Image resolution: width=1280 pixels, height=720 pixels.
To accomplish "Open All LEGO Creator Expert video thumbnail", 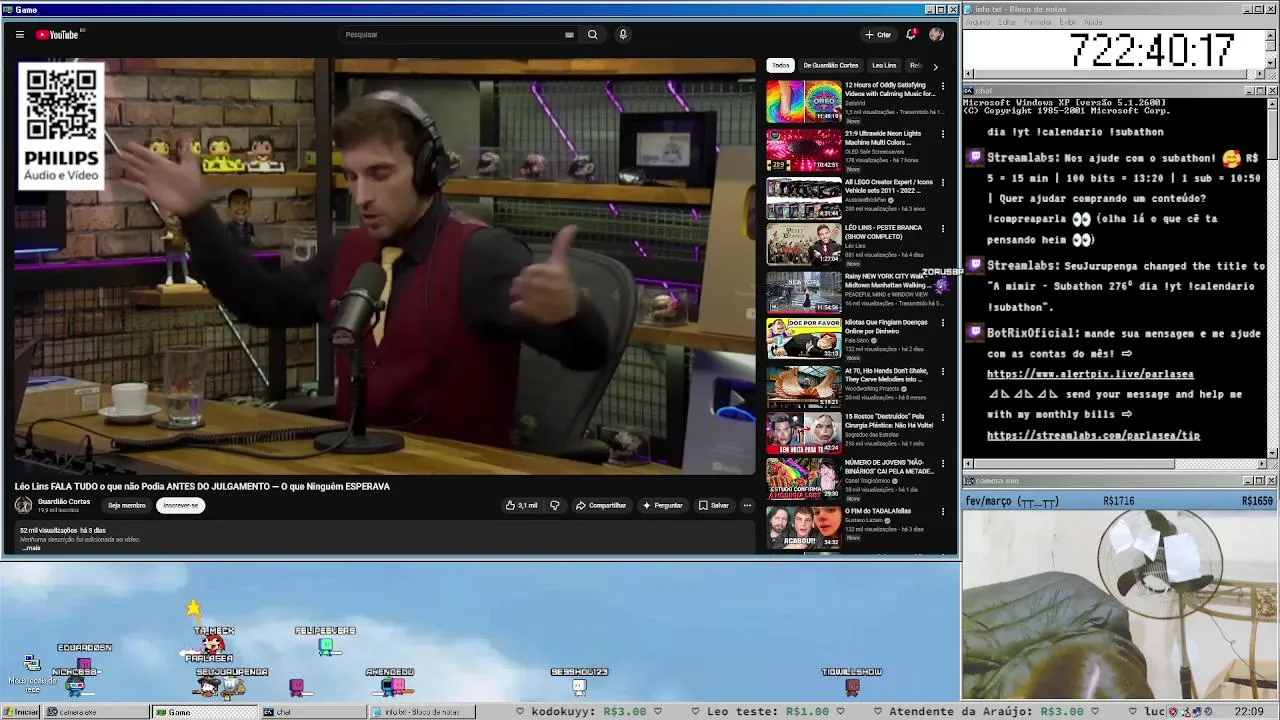I will (x=804, y=197).
